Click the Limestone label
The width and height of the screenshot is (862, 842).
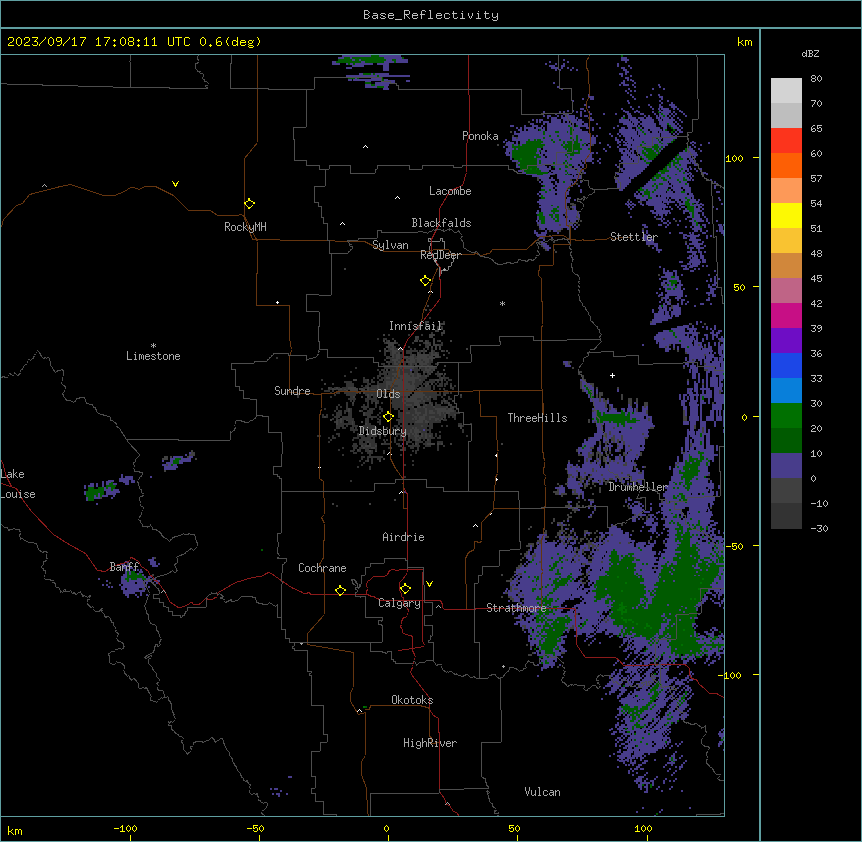(153, 356)
